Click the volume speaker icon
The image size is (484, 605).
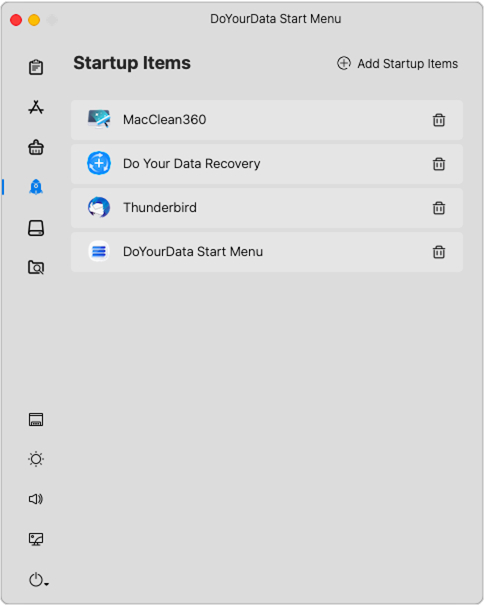coord(36,499)
